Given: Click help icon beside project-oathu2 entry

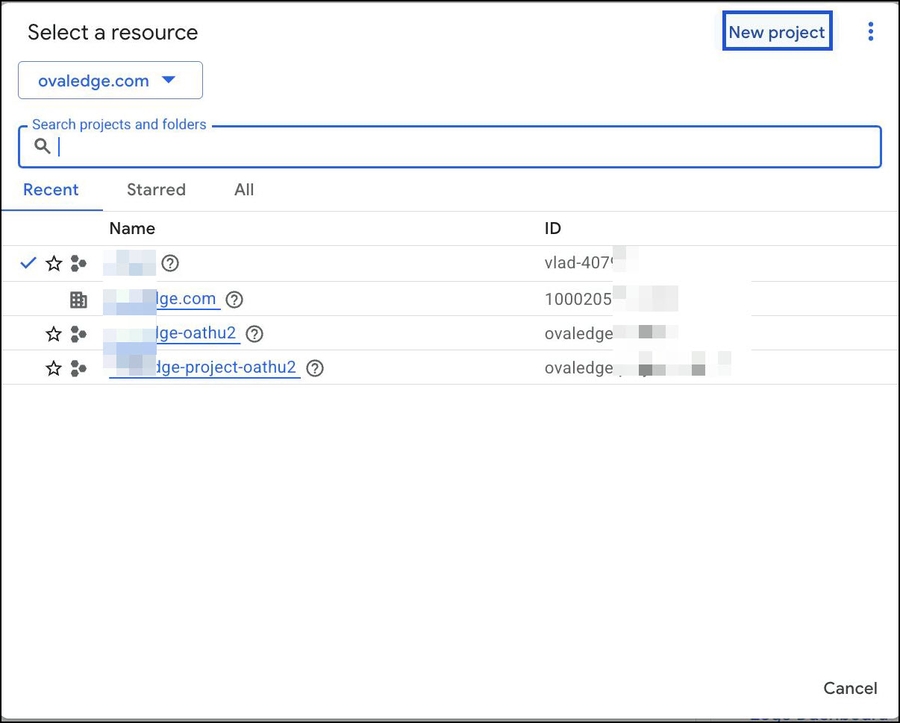Looking at the screenshot, I should 315,368.
